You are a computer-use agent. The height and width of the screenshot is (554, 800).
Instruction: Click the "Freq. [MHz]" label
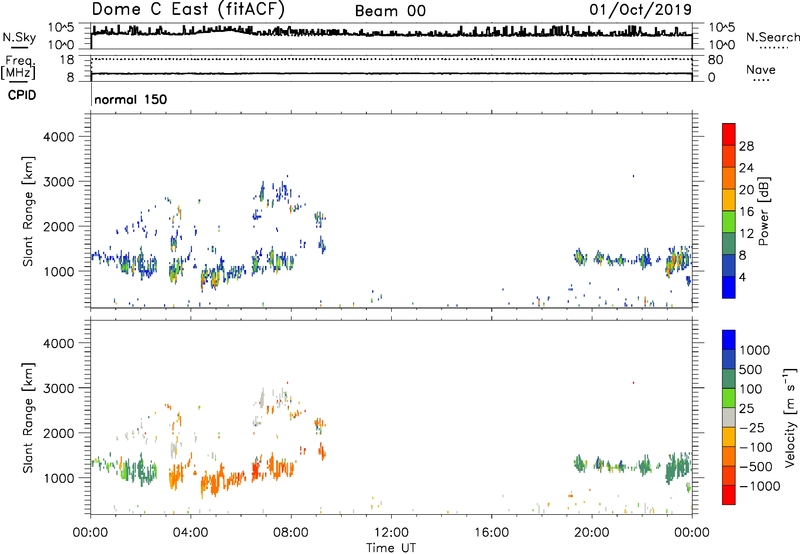pyautogui.click(x=18, y=68)
